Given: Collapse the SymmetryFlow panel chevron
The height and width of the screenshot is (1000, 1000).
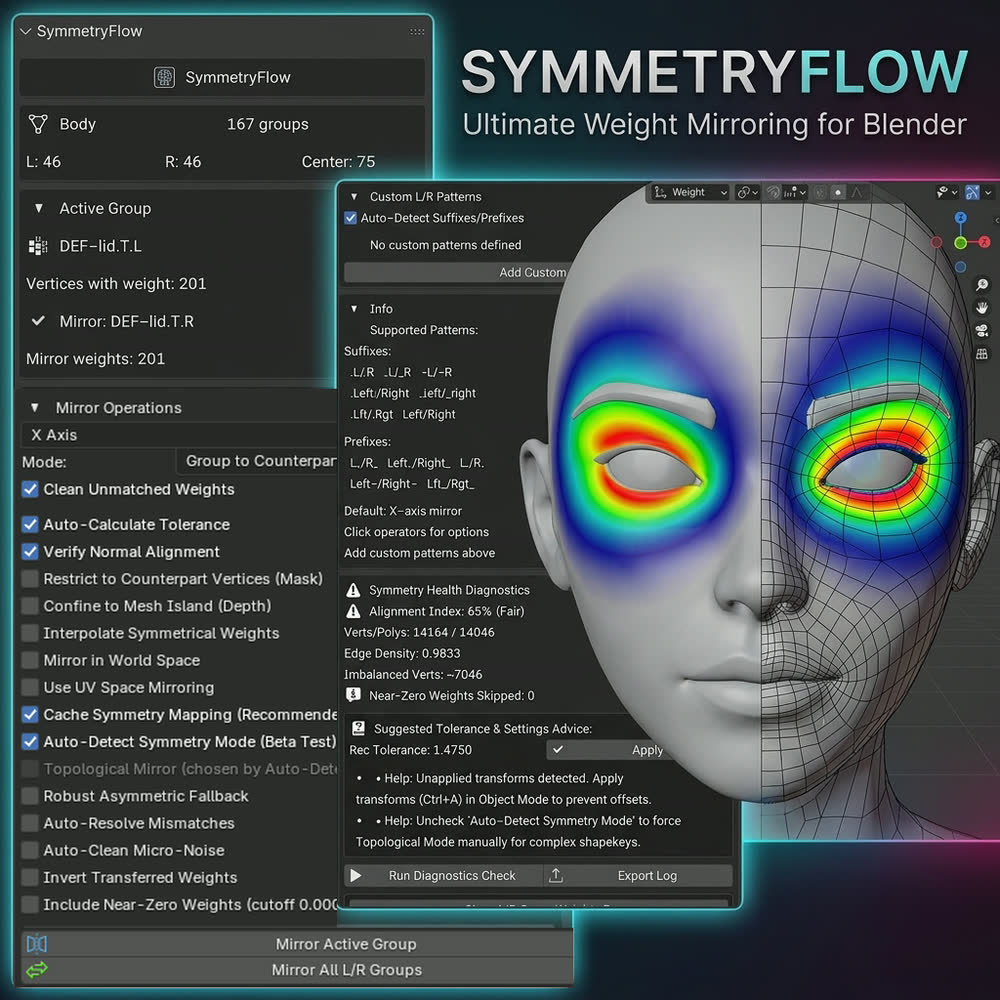Looking at the screenshot, I should point(26,31).
